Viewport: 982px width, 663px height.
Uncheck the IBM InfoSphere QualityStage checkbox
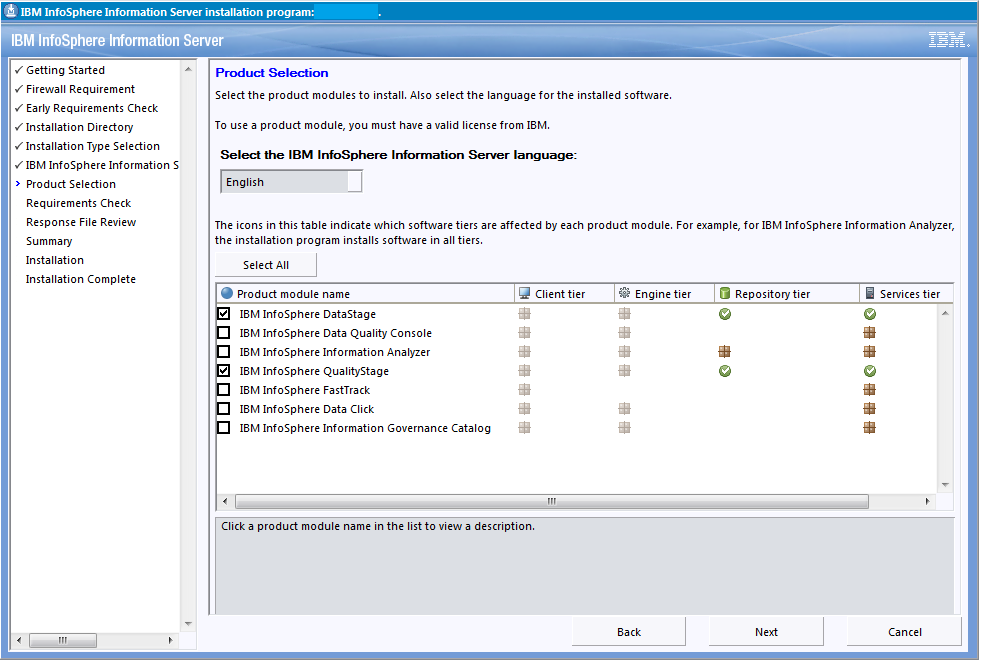224,371
